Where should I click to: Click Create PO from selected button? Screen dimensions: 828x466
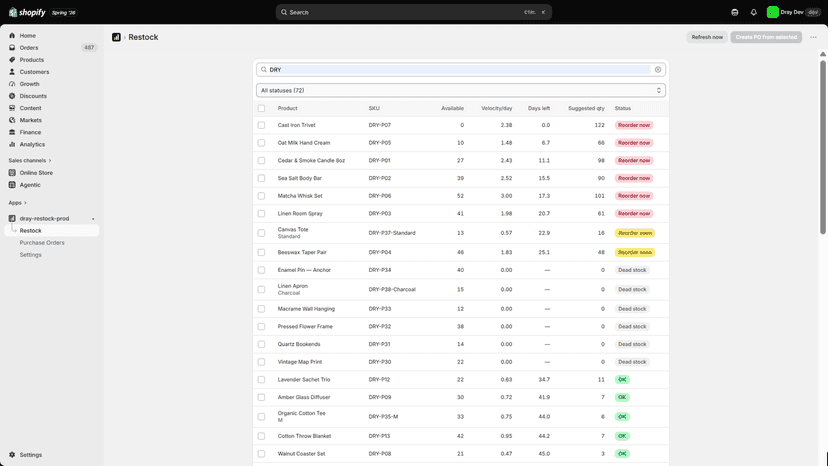pos(766,37)
